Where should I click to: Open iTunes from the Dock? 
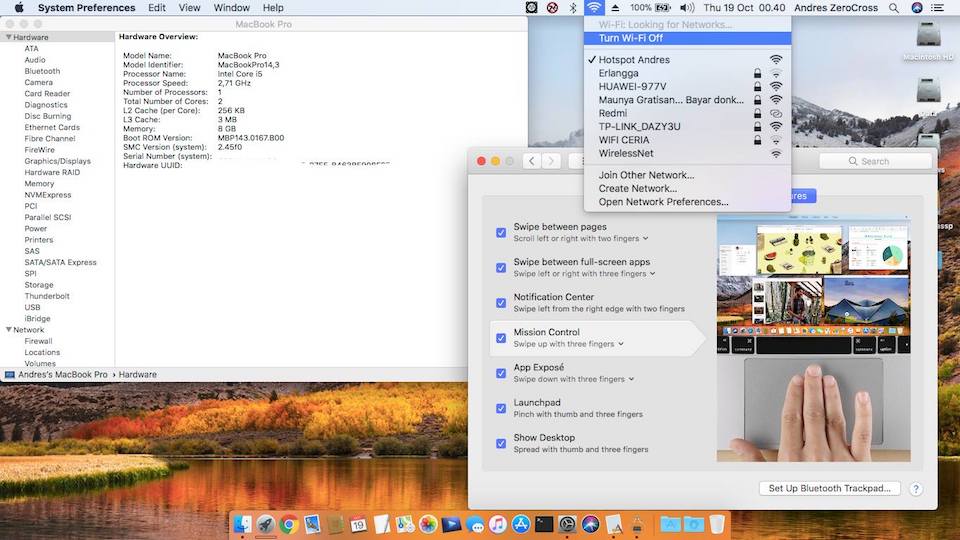coord(498,524)
